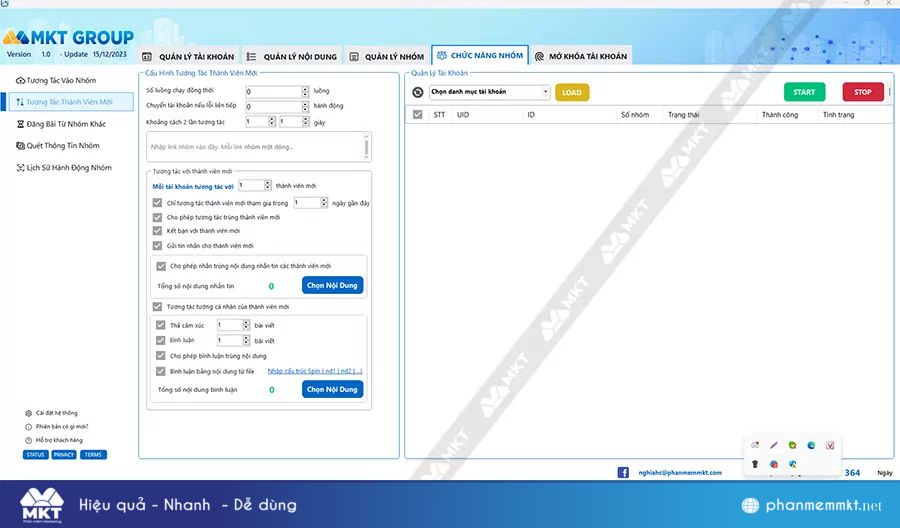The height and width of the screenshot is (528, 900).
Task: Toggle the select-all checkbox in account table header
Action: coord(417,115)
